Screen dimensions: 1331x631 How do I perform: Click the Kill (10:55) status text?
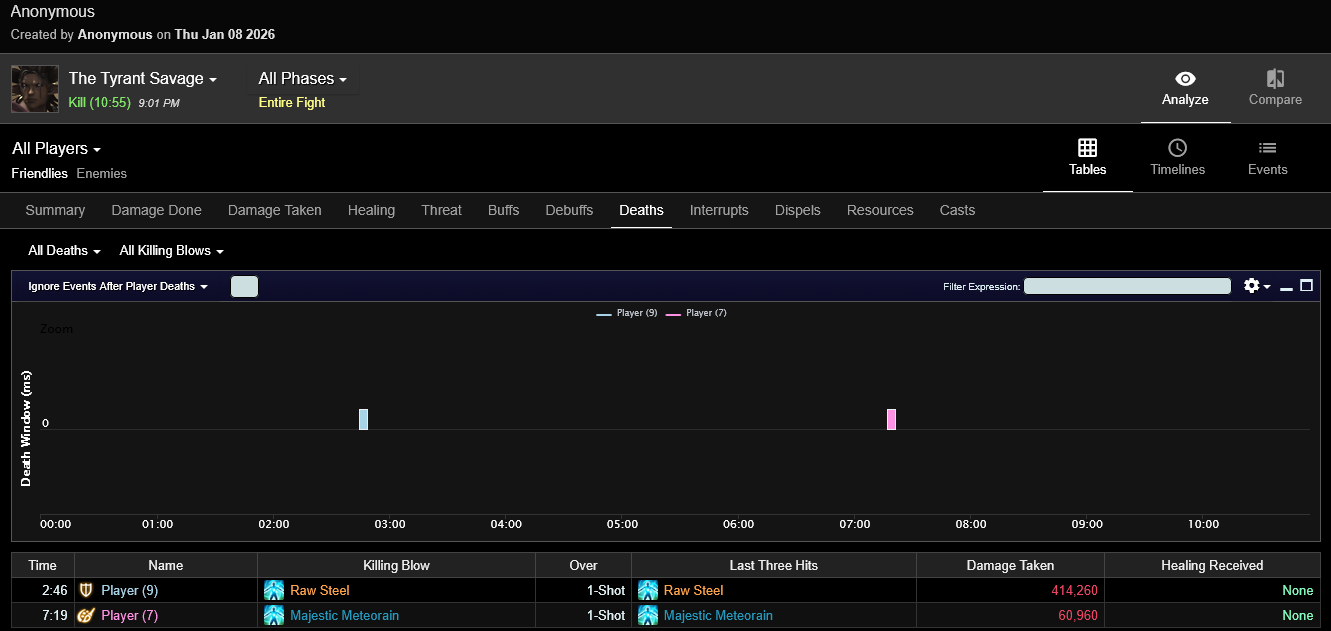pyautogui.click(x=100, y=102)
